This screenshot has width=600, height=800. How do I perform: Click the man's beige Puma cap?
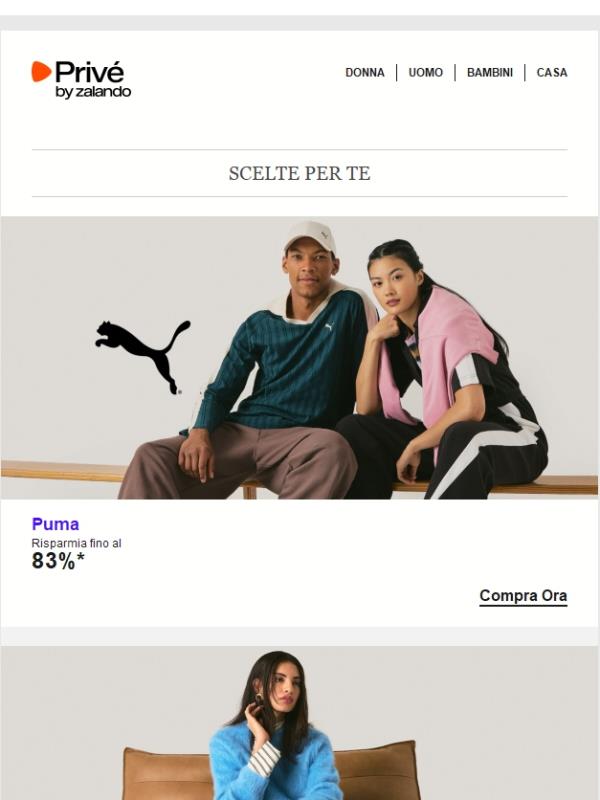(310, 237)
